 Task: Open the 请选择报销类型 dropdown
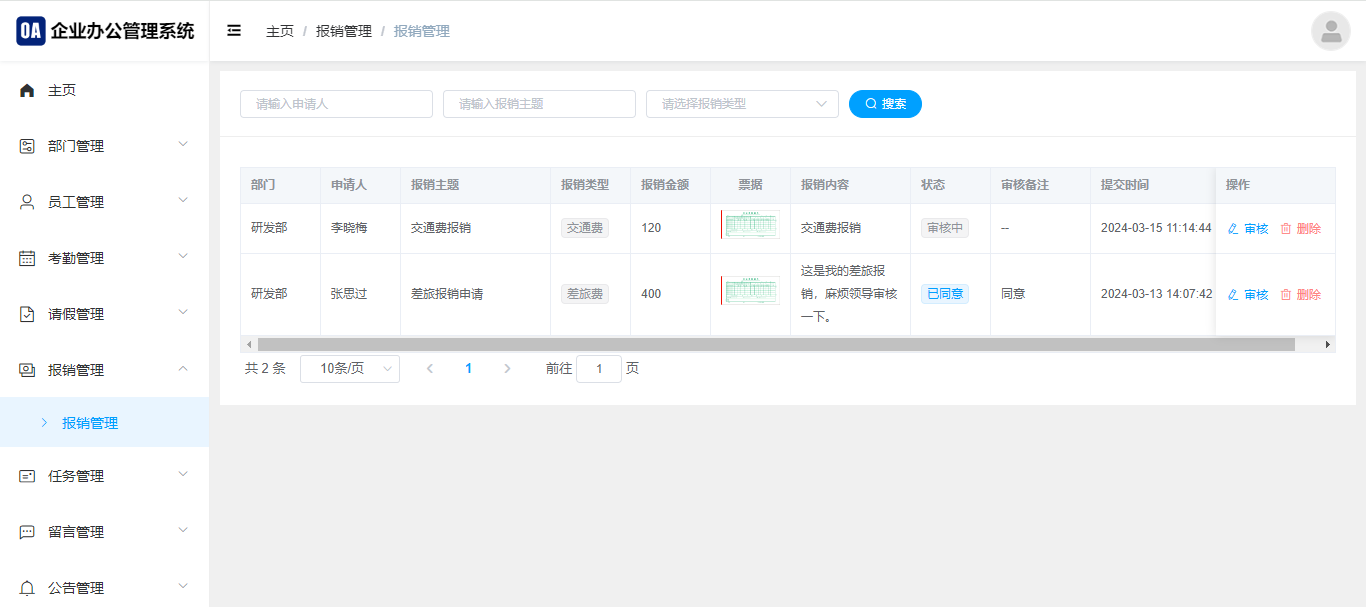click(x=742, y=104)
